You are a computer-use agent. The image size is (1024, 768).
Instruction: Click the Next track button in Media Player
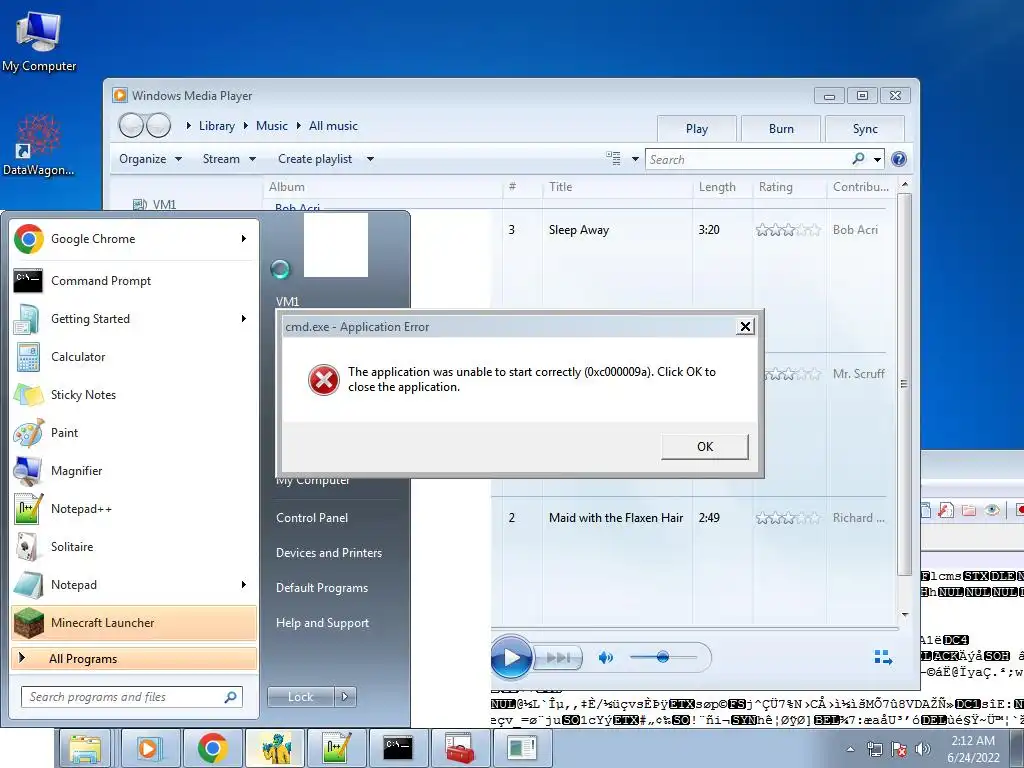click(558, 658)
